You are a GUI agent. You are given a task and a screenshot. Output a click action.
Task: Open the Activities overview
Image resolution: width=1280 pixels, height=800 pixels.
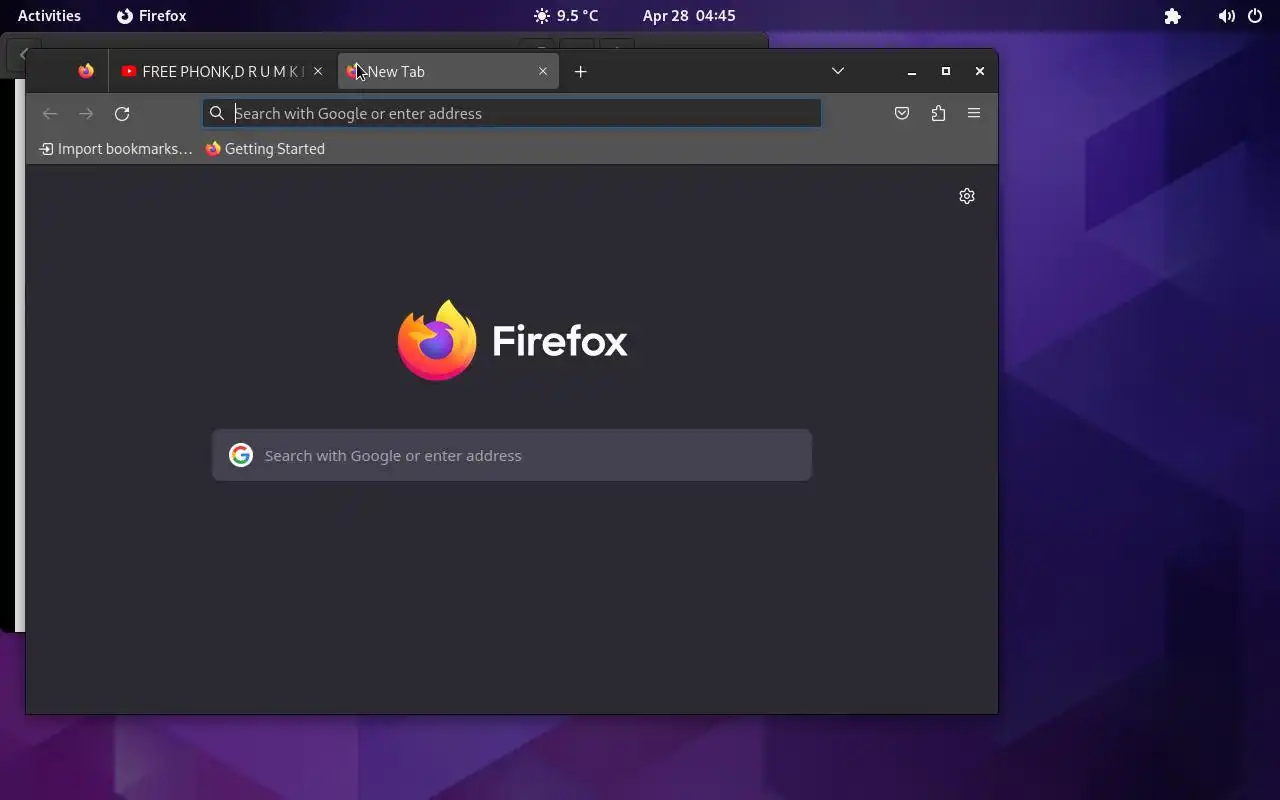click(x=49, y=16)
